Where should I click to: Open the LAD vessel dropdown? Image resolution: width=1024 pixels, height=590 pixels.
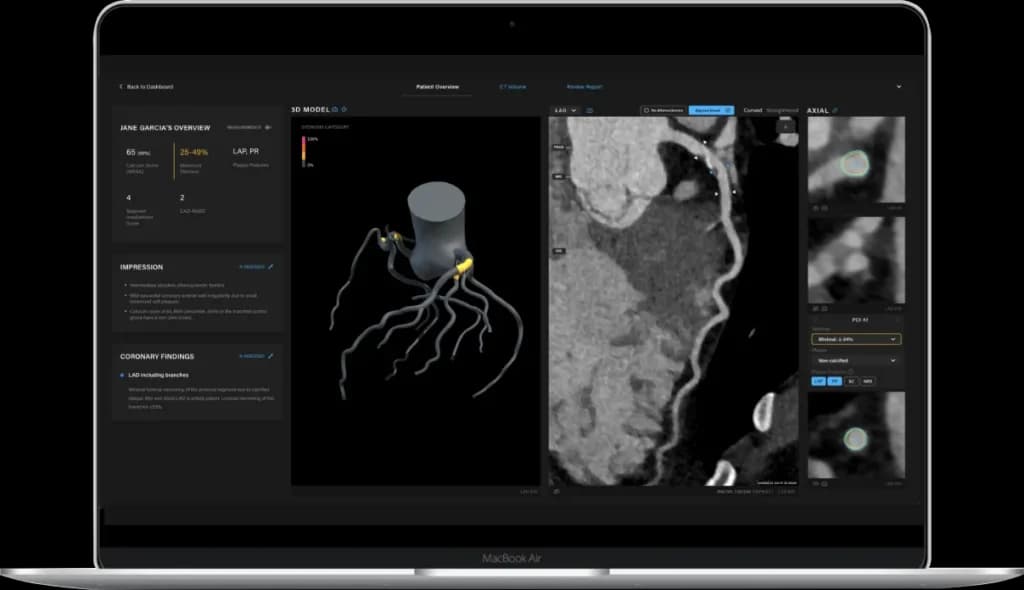567,111
